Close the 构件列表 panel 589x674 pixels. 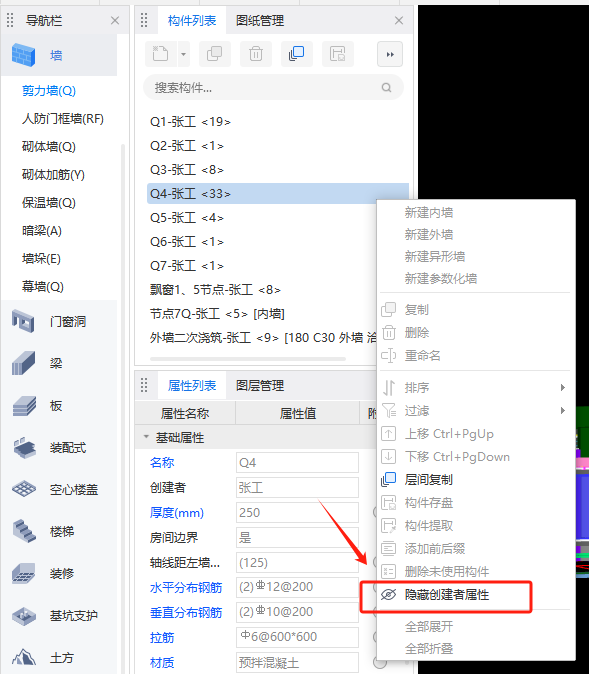click(x=399, y=20)
